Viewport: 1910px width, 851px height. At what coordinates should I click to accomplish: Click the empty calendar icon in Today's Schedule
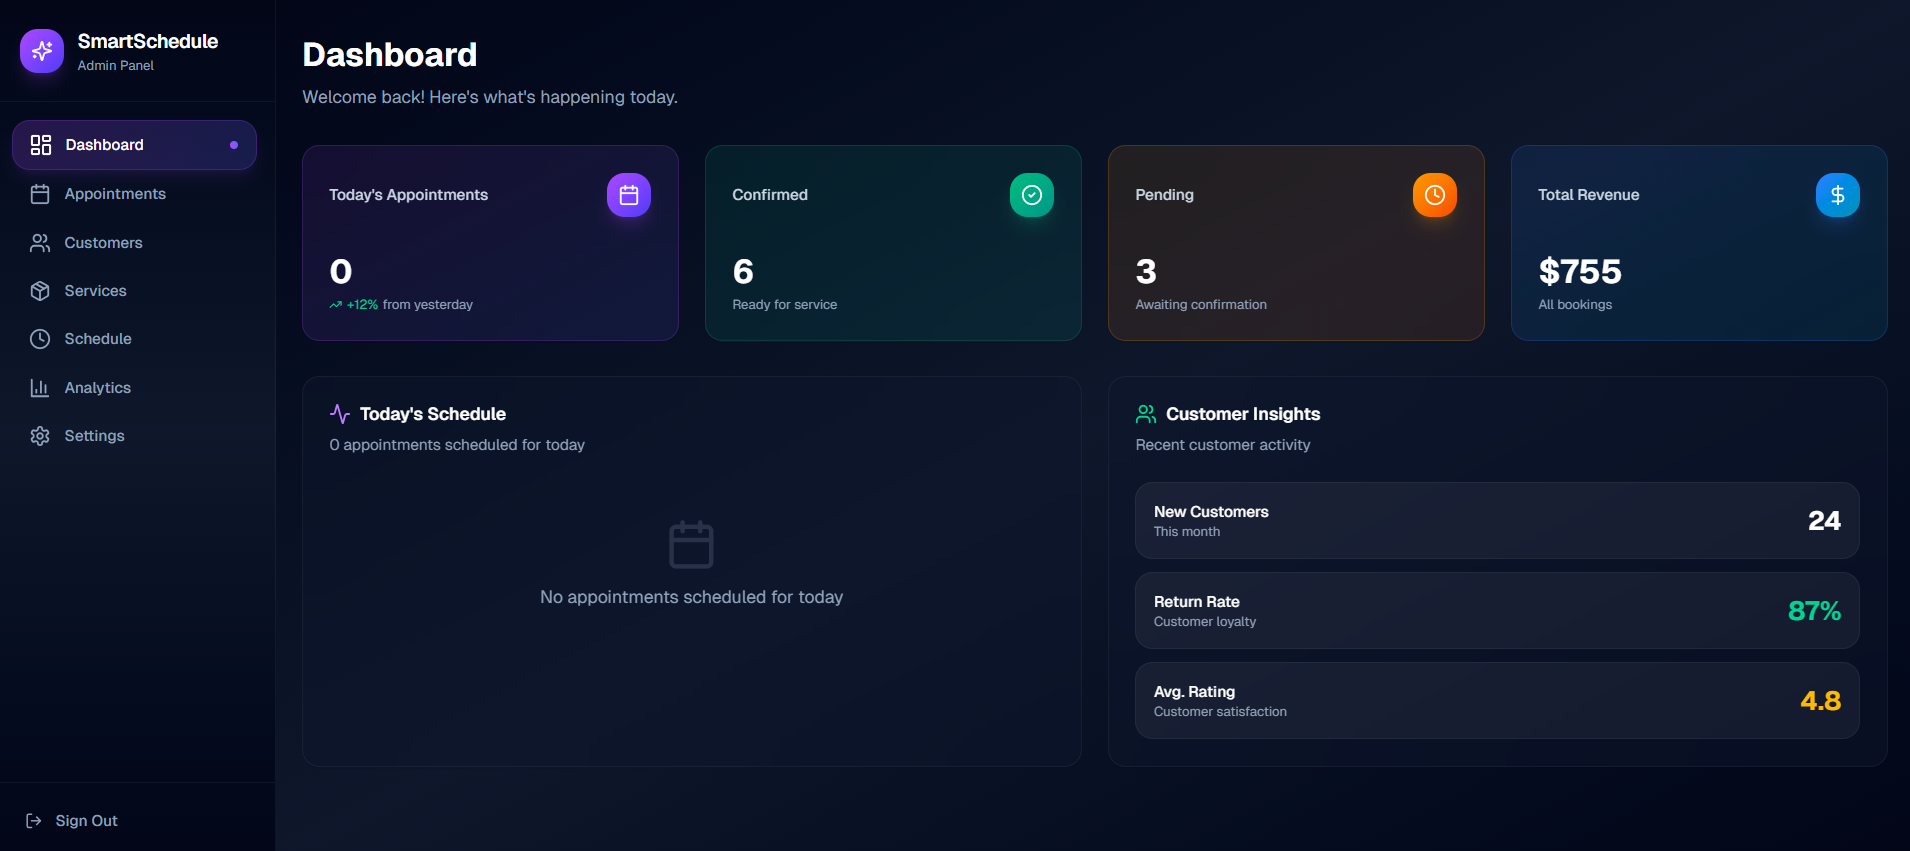click(x=691, y=545)
